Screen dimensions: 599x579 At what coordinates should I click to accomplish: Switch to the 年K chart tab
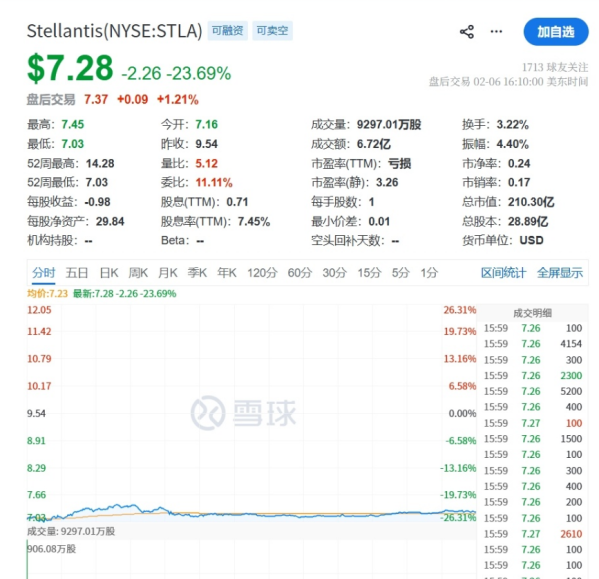click(x=227, y=273)
